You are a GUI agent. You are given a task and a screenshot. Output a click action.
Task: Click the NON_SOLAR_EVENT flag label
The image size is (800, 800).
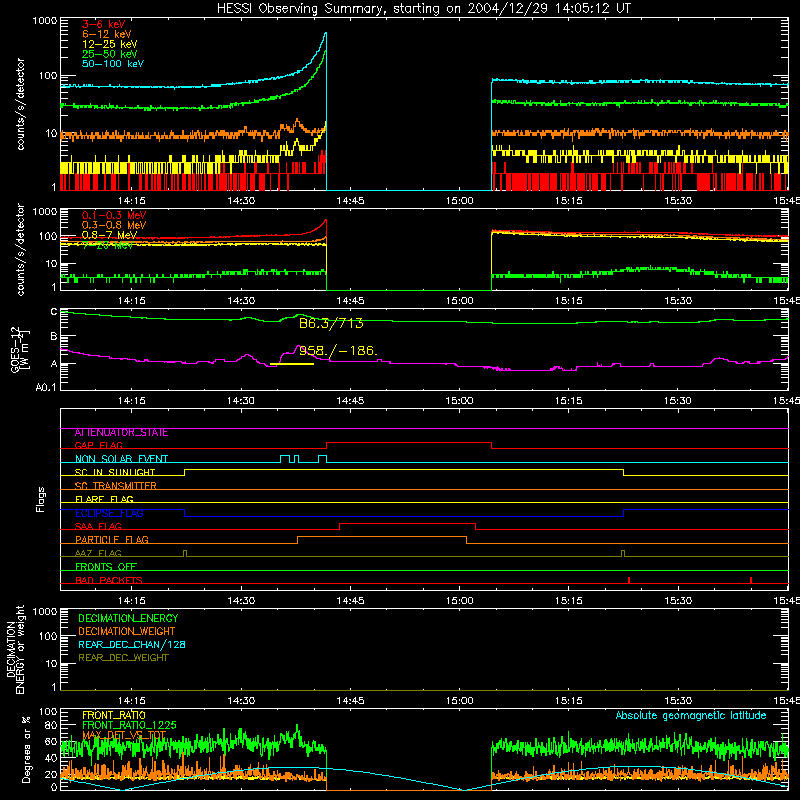click(121, 459)
